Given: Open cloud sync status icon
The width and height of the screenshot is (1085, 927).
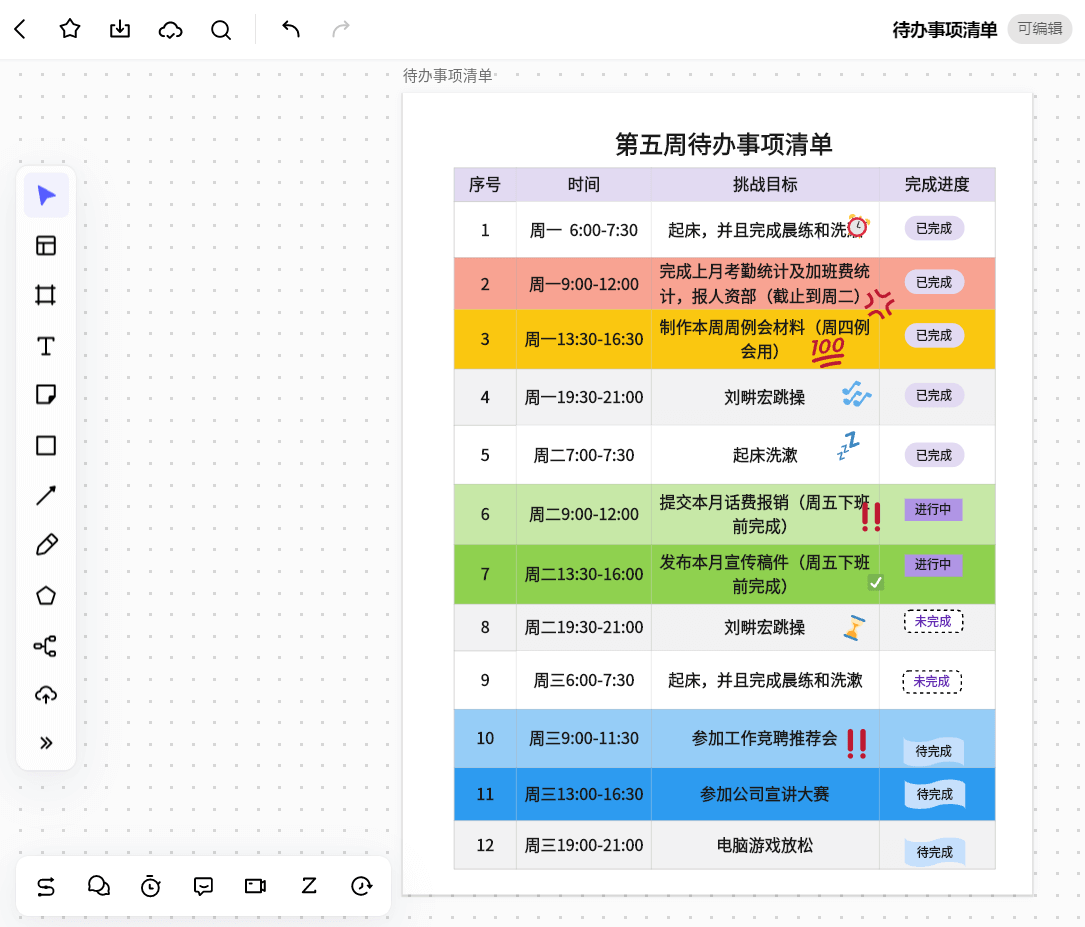Looking at the screenshot, I should tap(170, 30).
